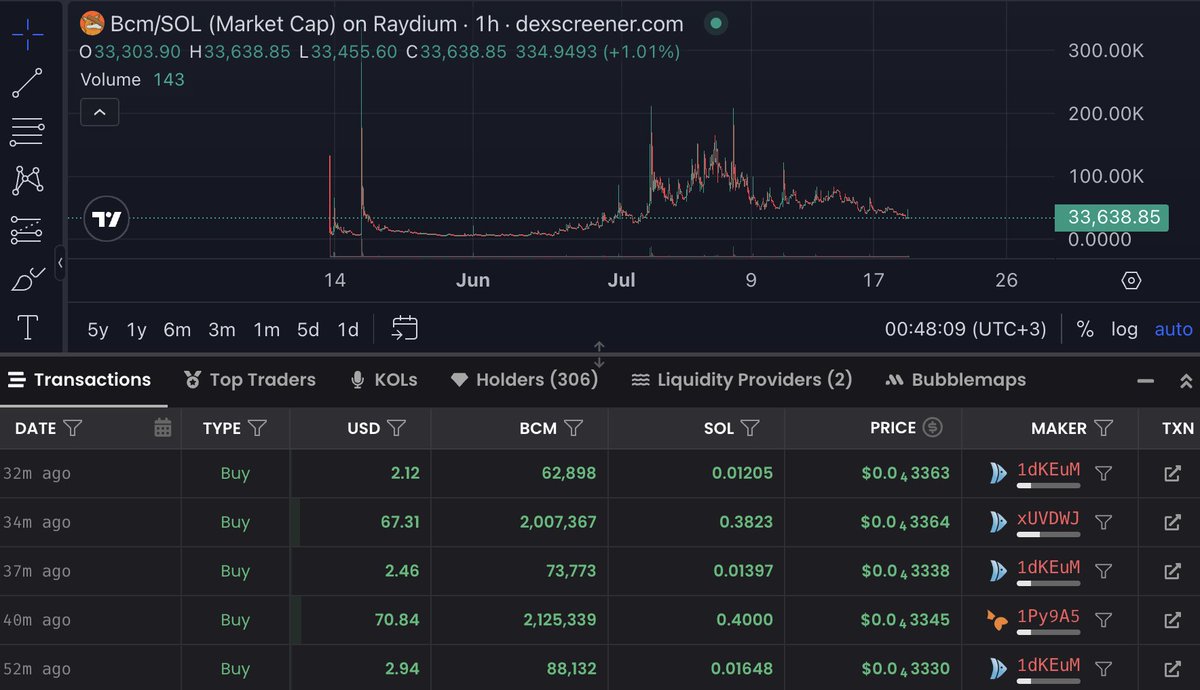
Task: Select the brush drawing tool
Action: [27, 279]
